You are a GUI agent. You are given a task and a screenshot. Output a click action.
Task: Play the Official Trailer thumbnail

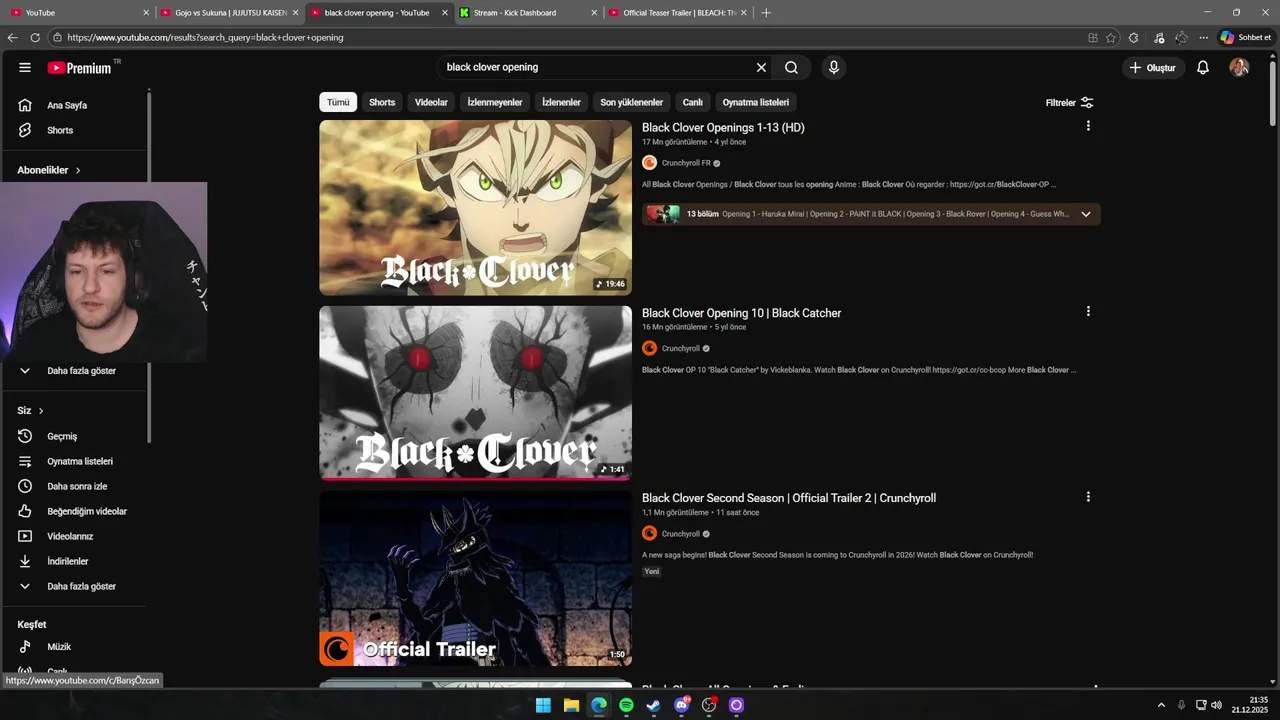[x=475, y=578]
